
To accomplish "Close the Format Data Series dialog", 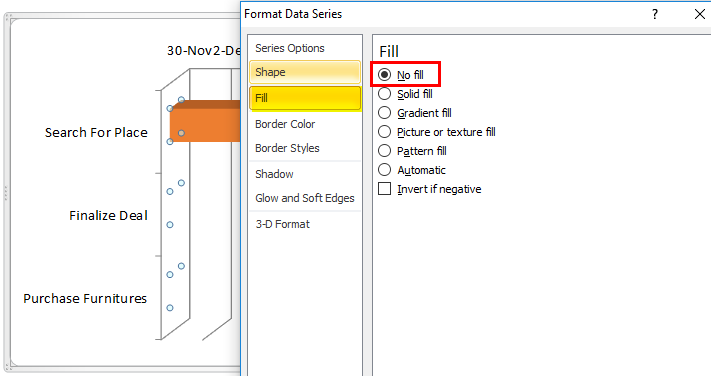I will (700, 15).
